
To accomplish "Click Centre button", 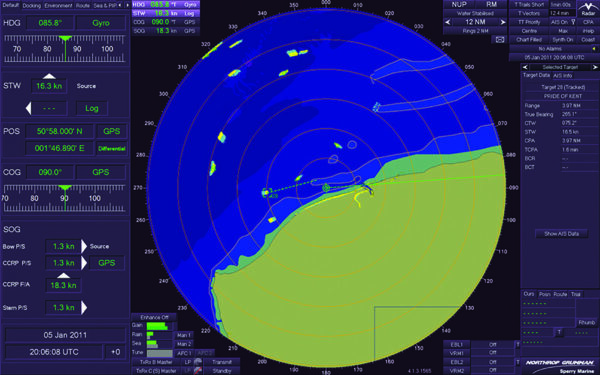I will (x=529, y=31).
